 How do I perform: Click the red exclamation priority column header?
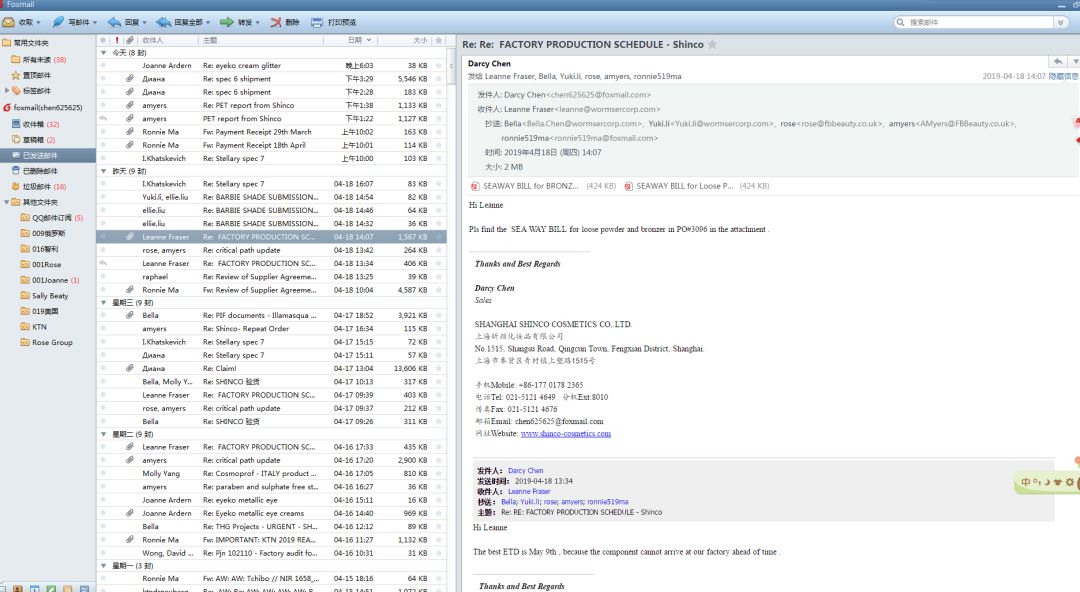click(117, 40)
